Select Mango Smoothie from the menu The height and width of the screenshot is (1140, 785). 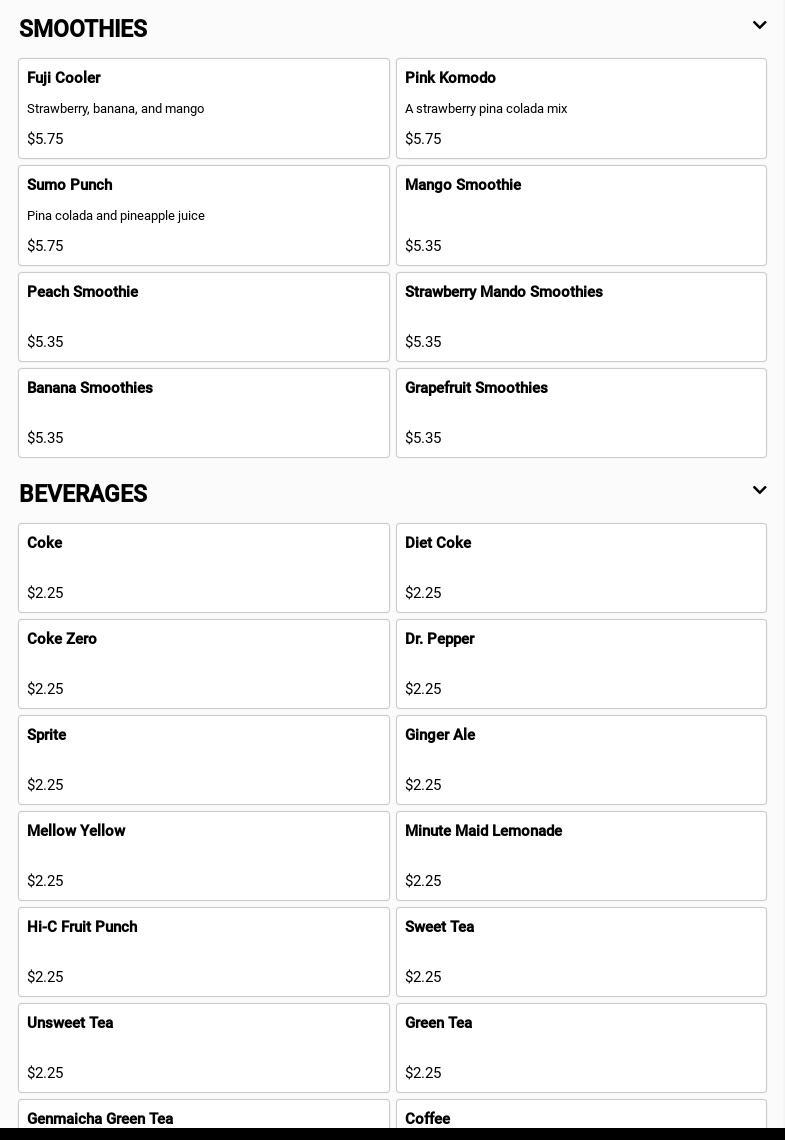tap(581, 215)
